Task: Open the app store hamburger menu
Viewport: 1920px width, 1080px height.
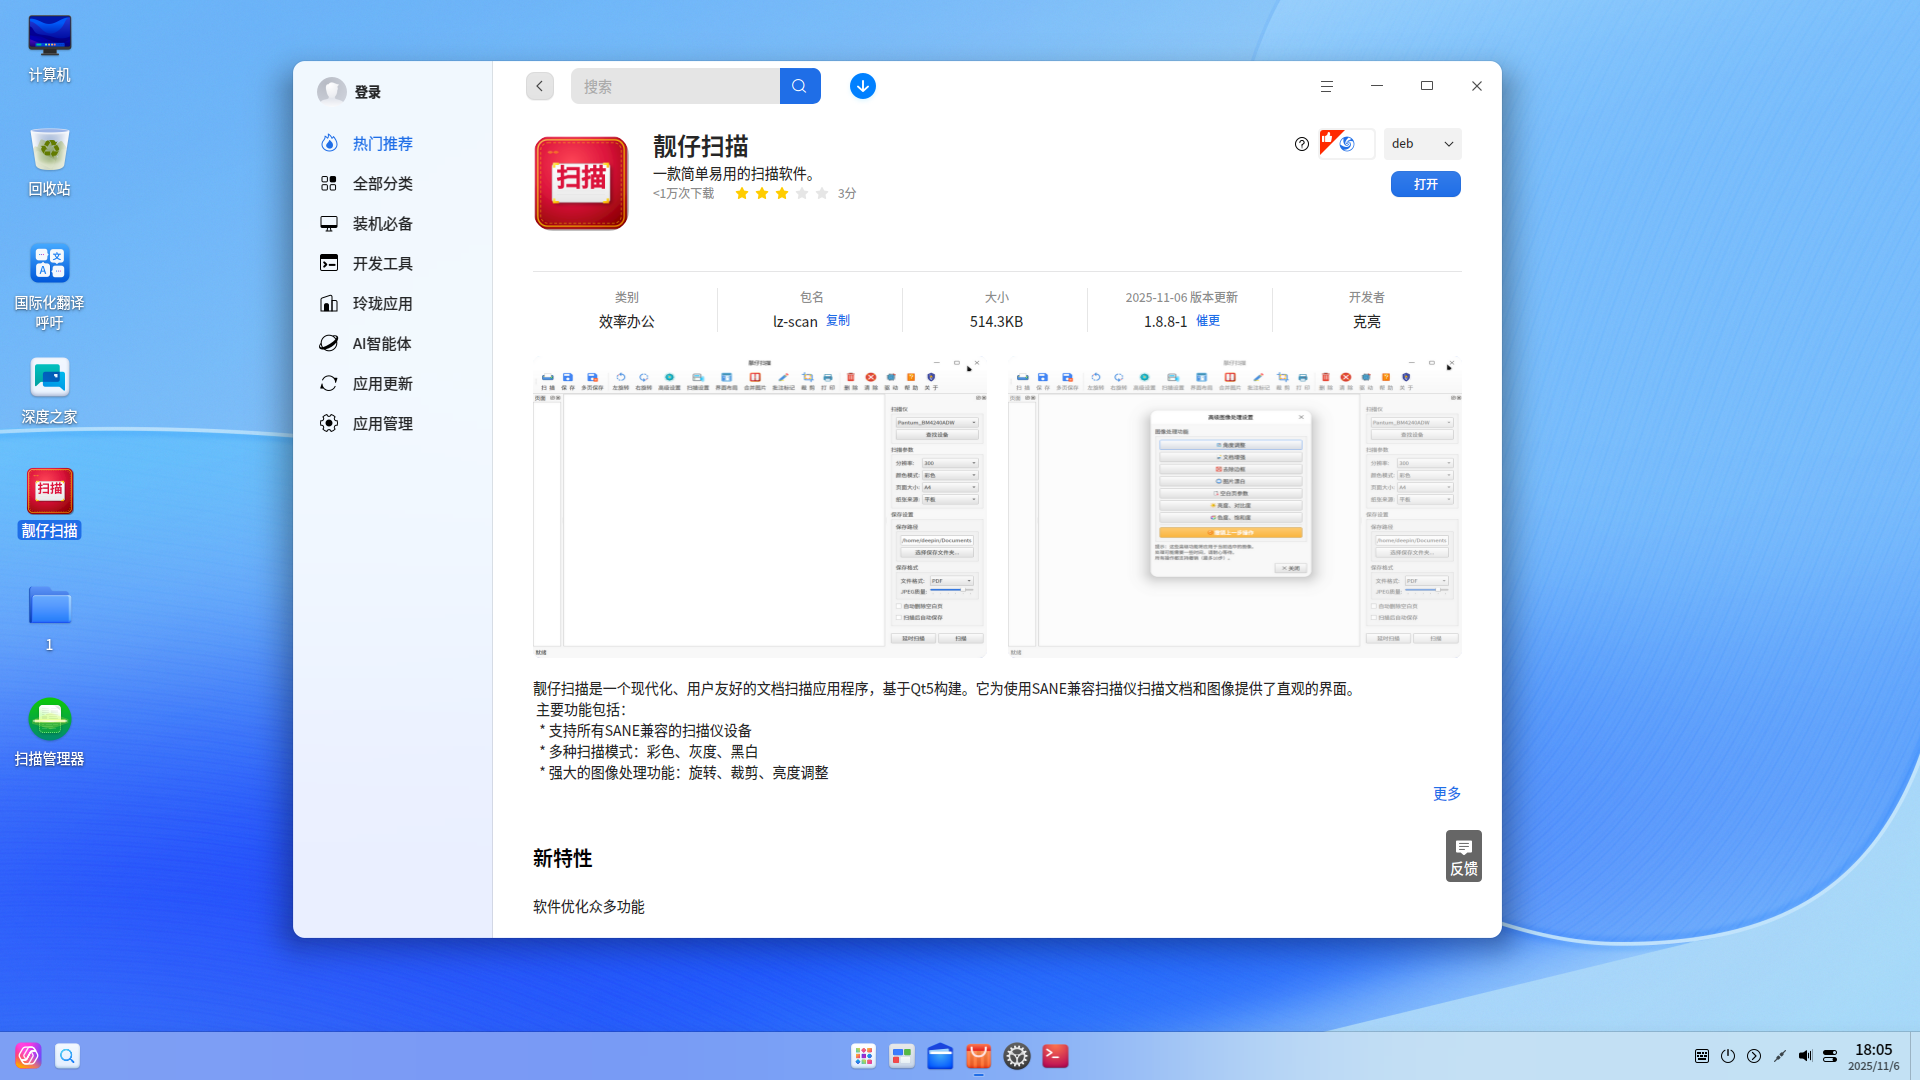Action: pyautogui.click(x=1327, y=86)
